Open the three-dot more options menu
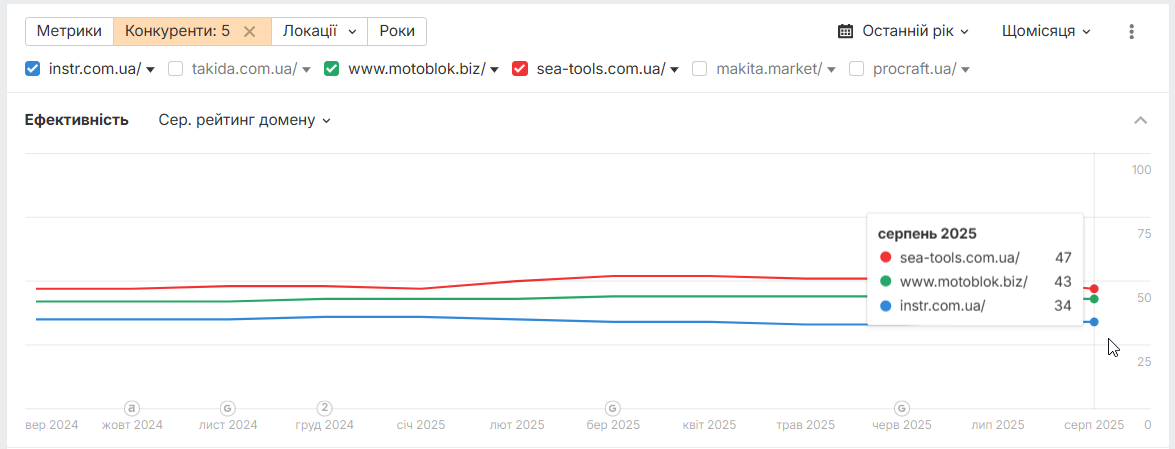Screen dimensions: 1175x449 coord(1132,31)
